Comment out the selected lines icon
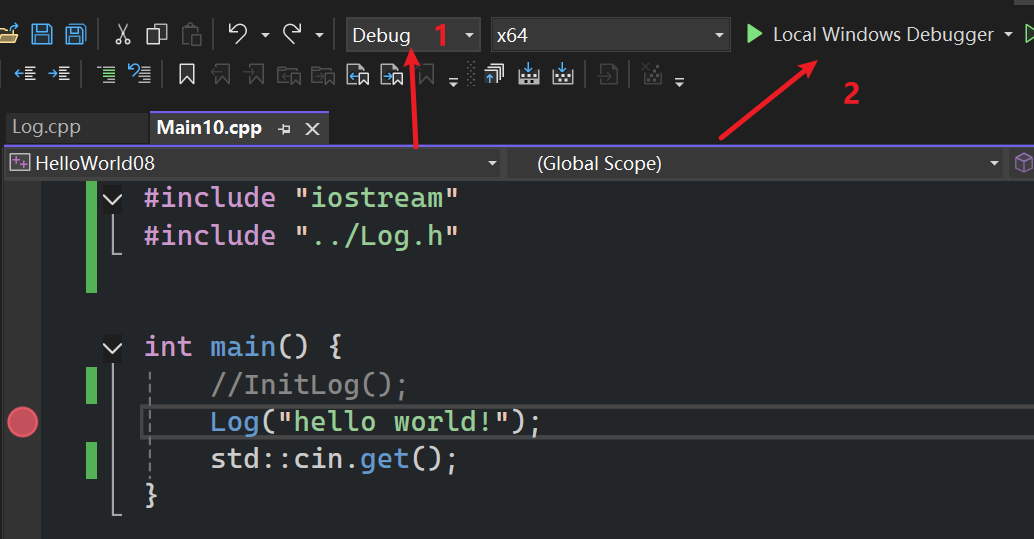1034x539 pixels. point(106,74)
